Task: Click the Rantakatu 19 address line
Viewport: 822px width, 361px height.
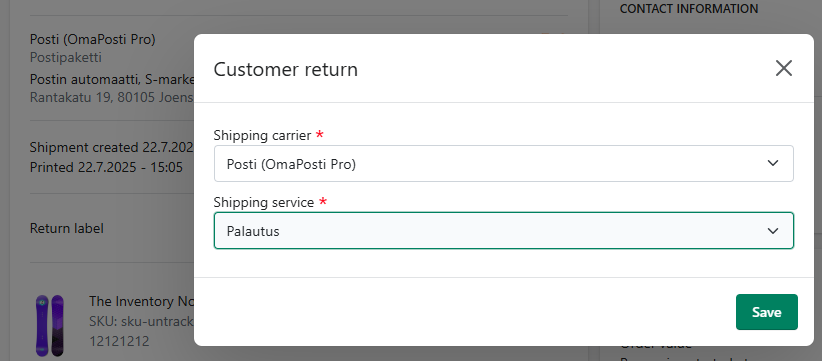Action: (x=112, y=97)
